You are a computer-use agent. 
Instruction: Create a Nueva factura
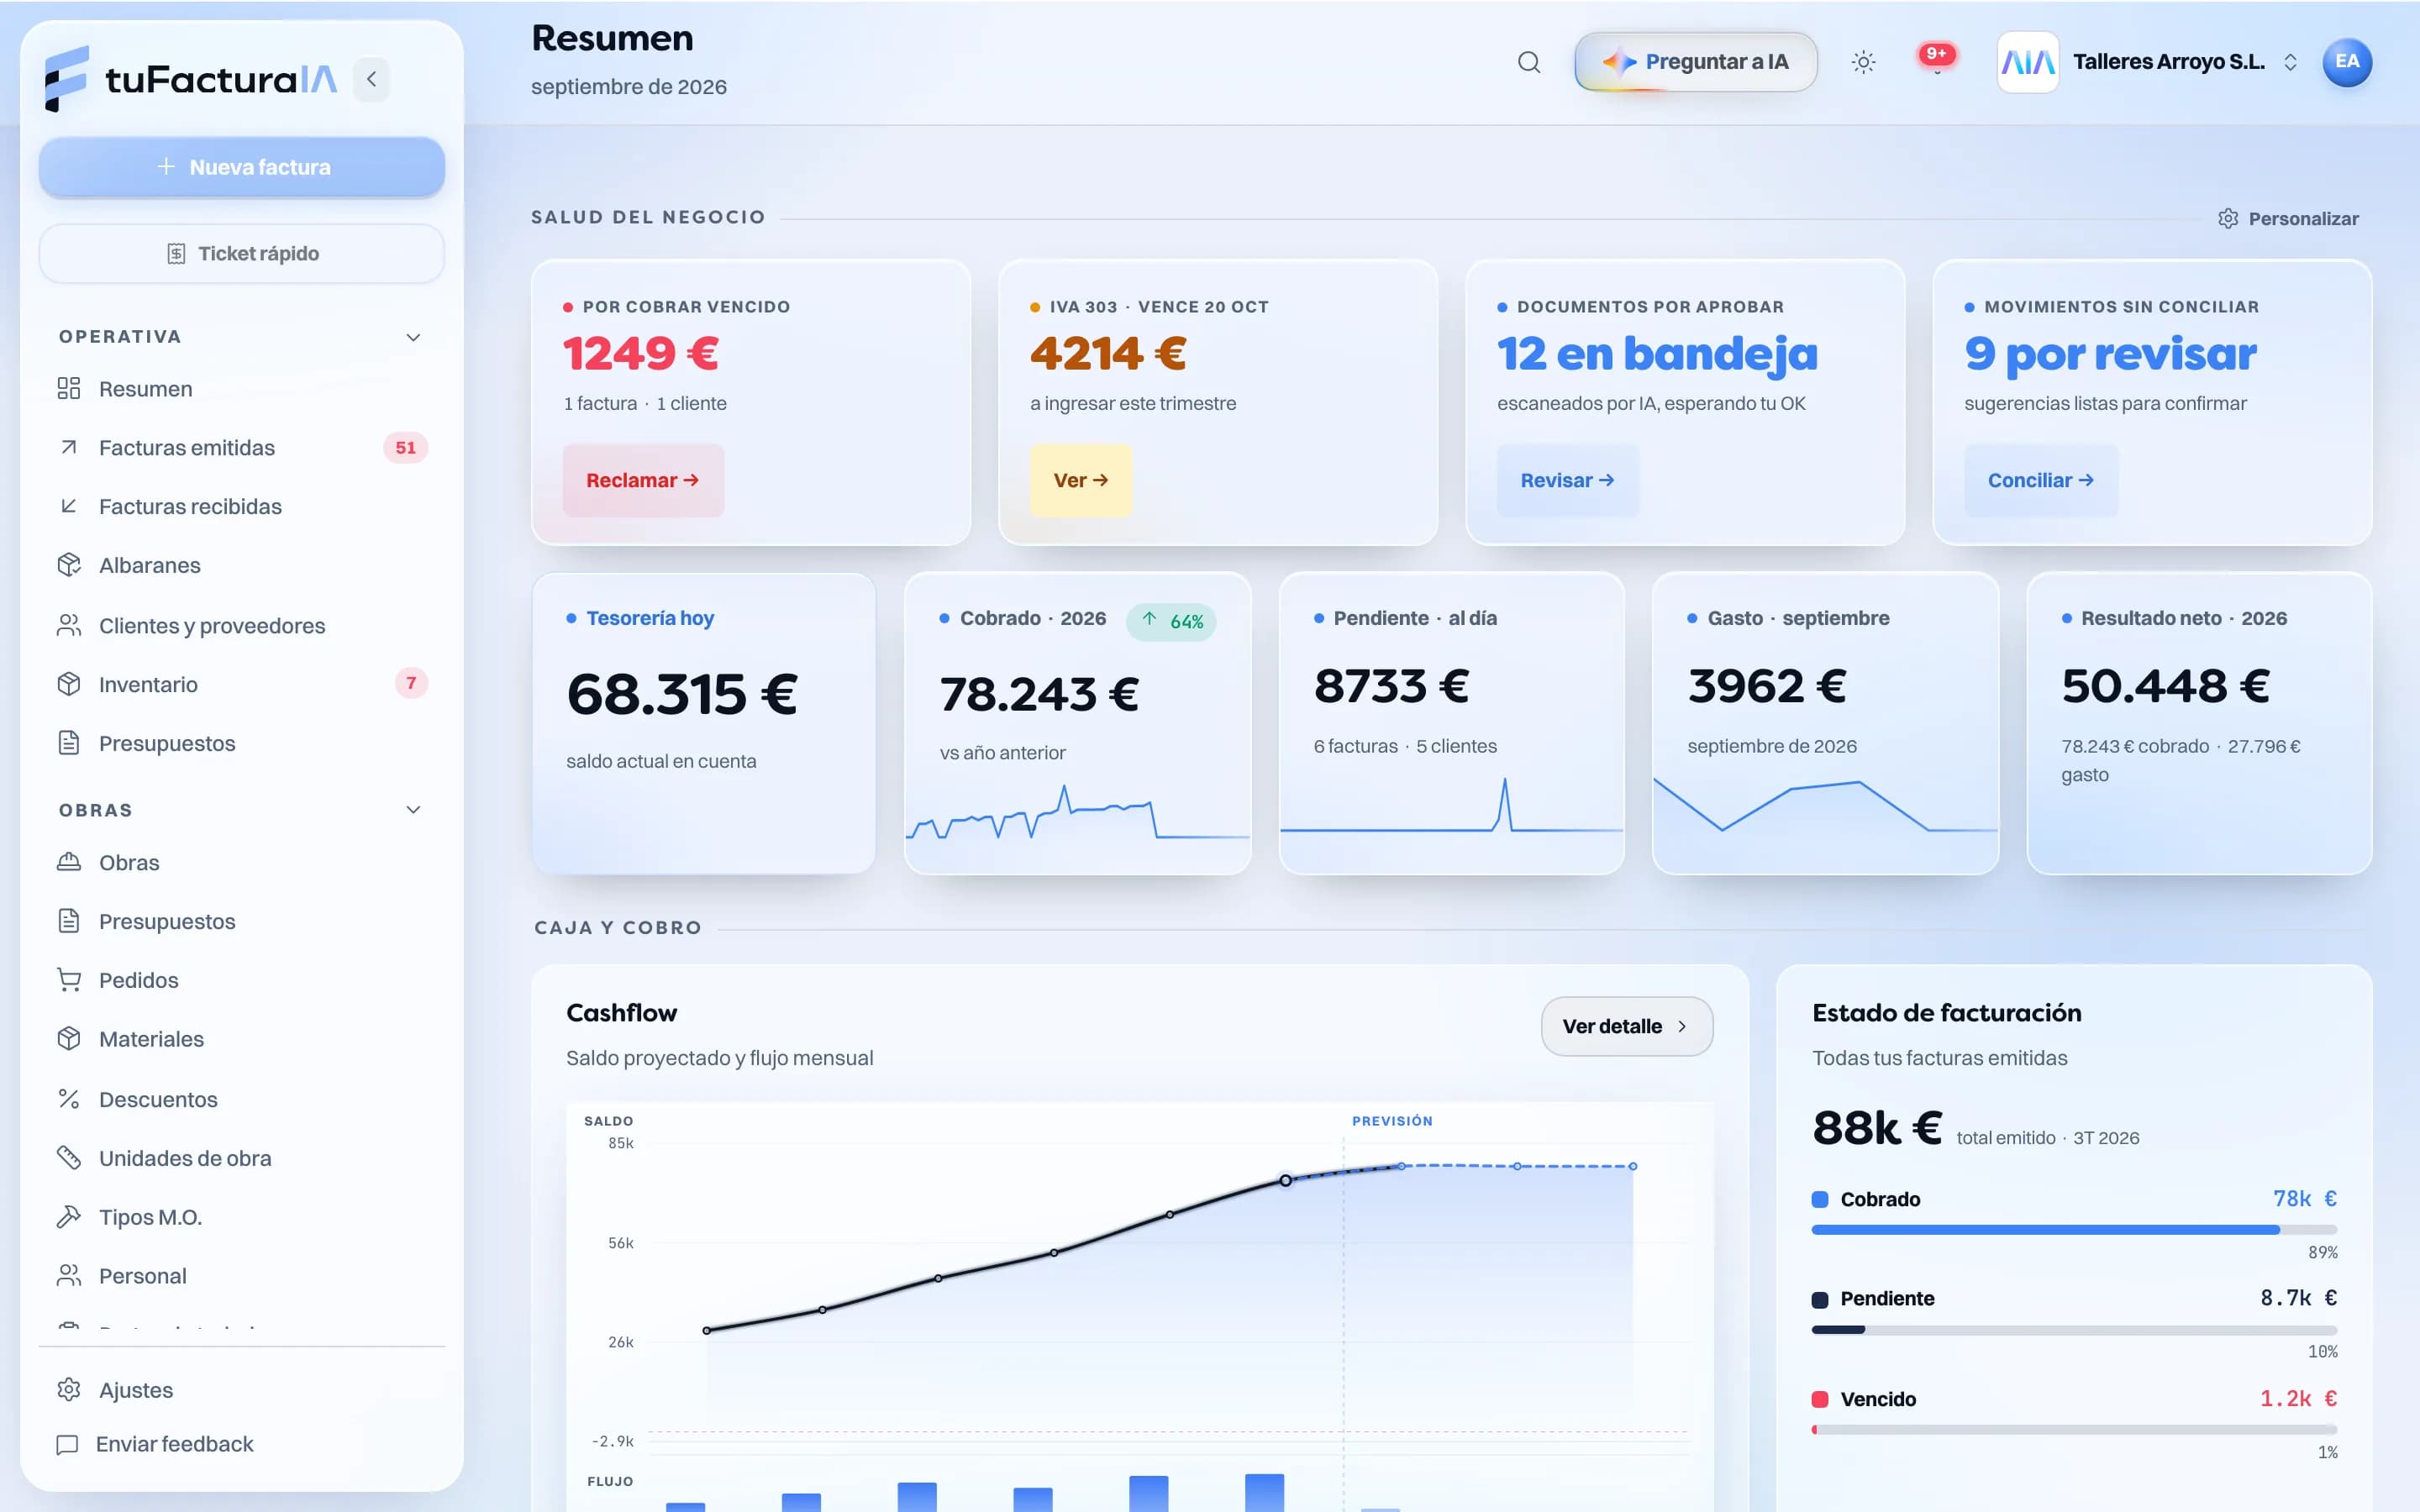tap(242, 167)
